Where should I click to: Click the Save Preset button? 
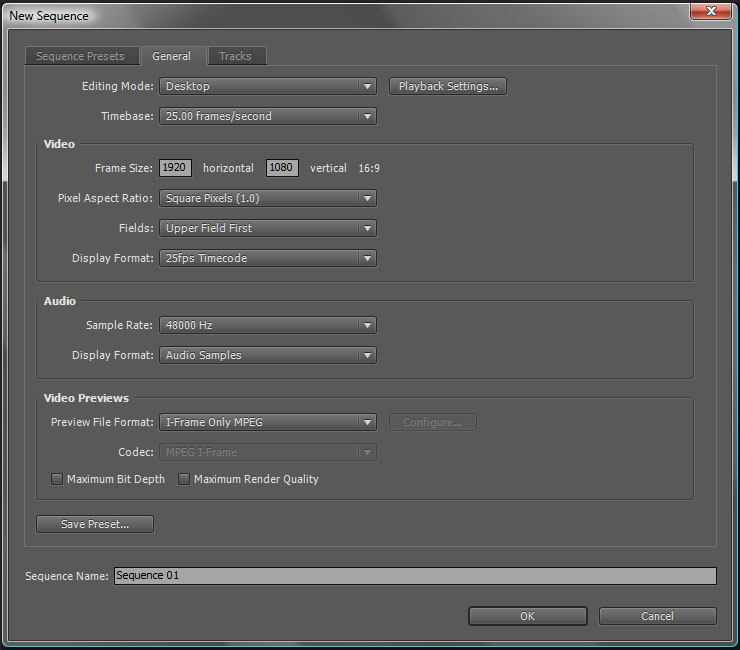[95, 525]
